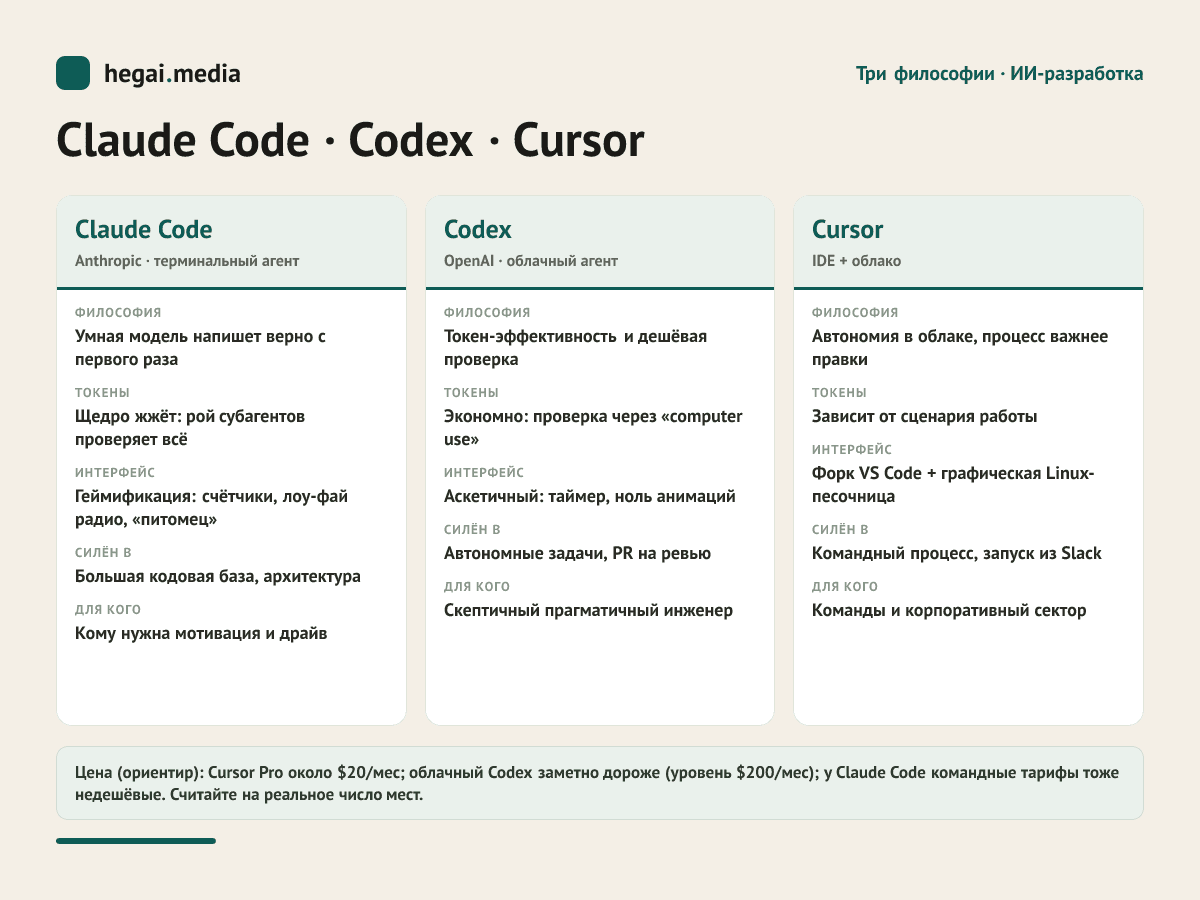
Task: Click the "Три философии · ИИ-разработка" header label
Action: click(x=1000, y=74)
